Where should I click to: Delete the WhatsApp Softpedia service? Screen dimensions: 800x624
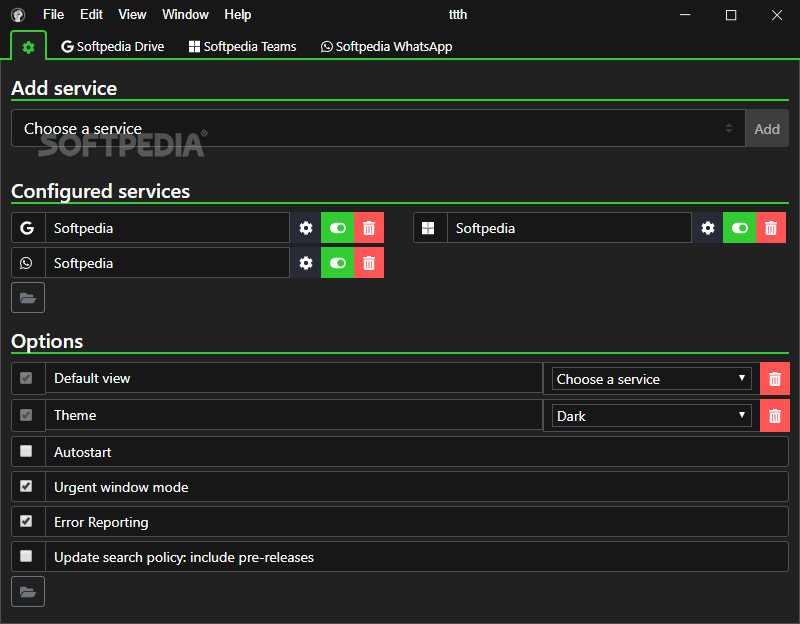pos(369,263)
